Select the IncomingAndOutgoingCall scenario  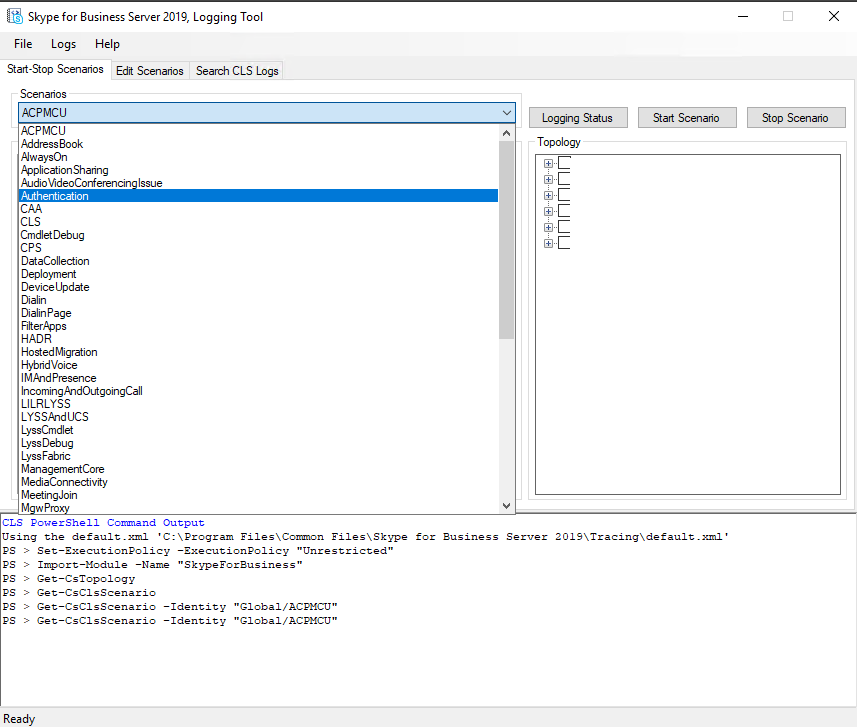click(259, 391)
